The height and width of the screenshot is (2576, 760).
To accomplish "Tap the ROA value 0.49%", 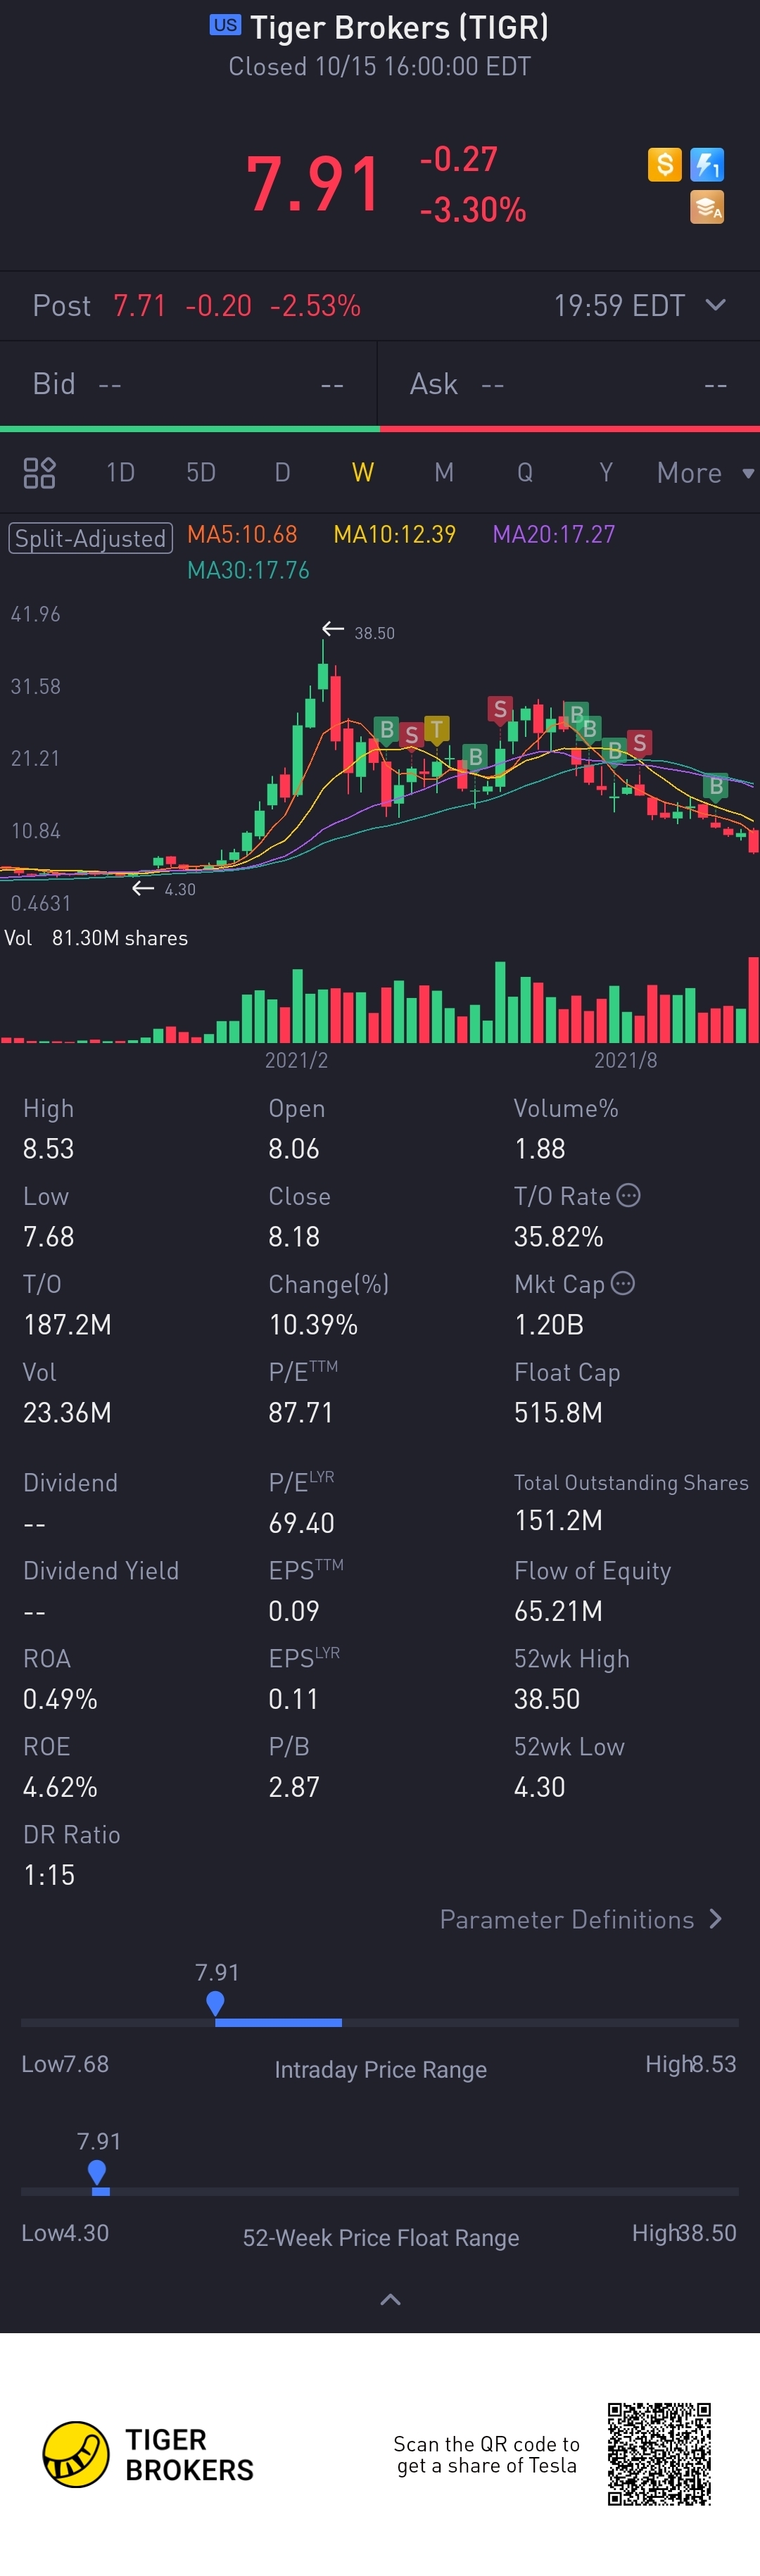I will point(60,1699).
